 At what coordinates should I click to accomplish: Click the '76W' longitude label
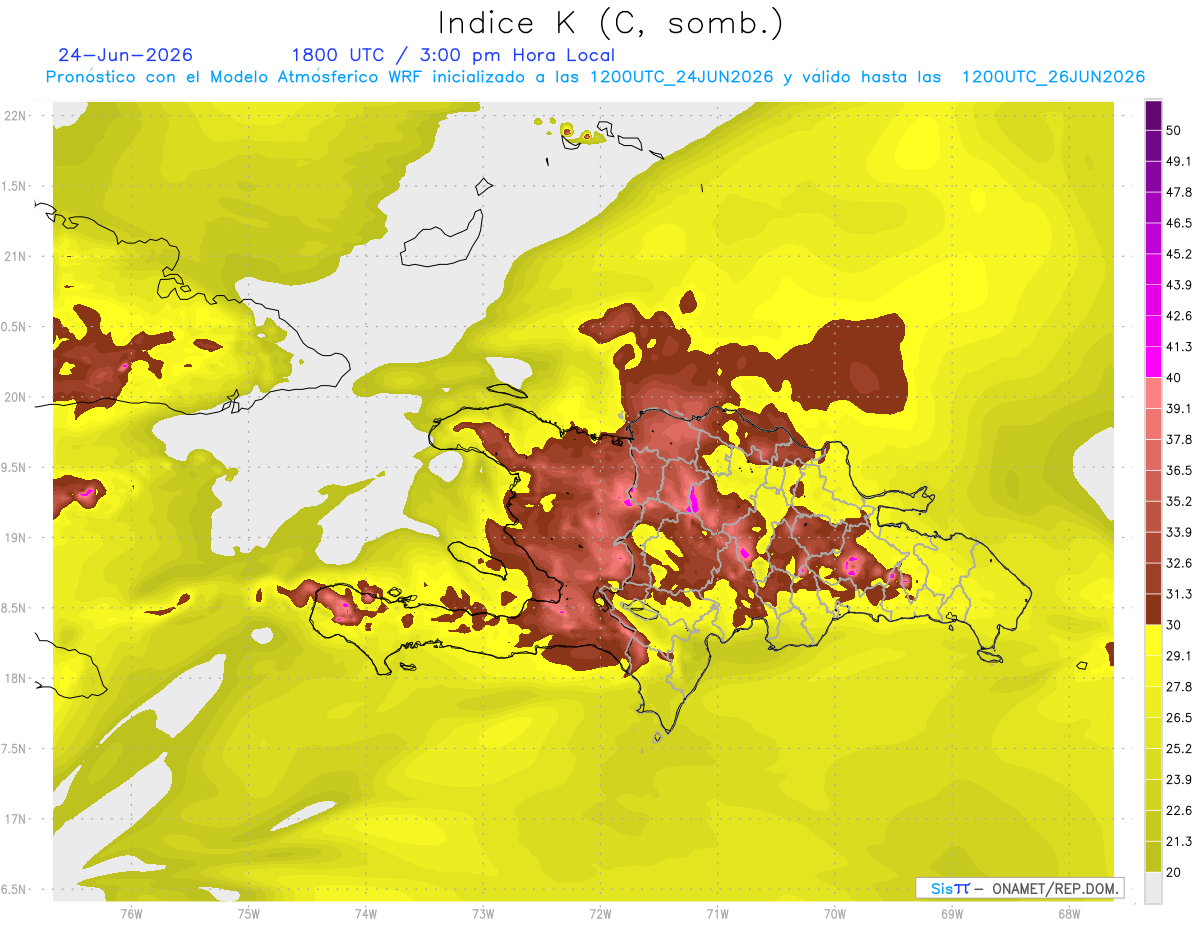131,913
